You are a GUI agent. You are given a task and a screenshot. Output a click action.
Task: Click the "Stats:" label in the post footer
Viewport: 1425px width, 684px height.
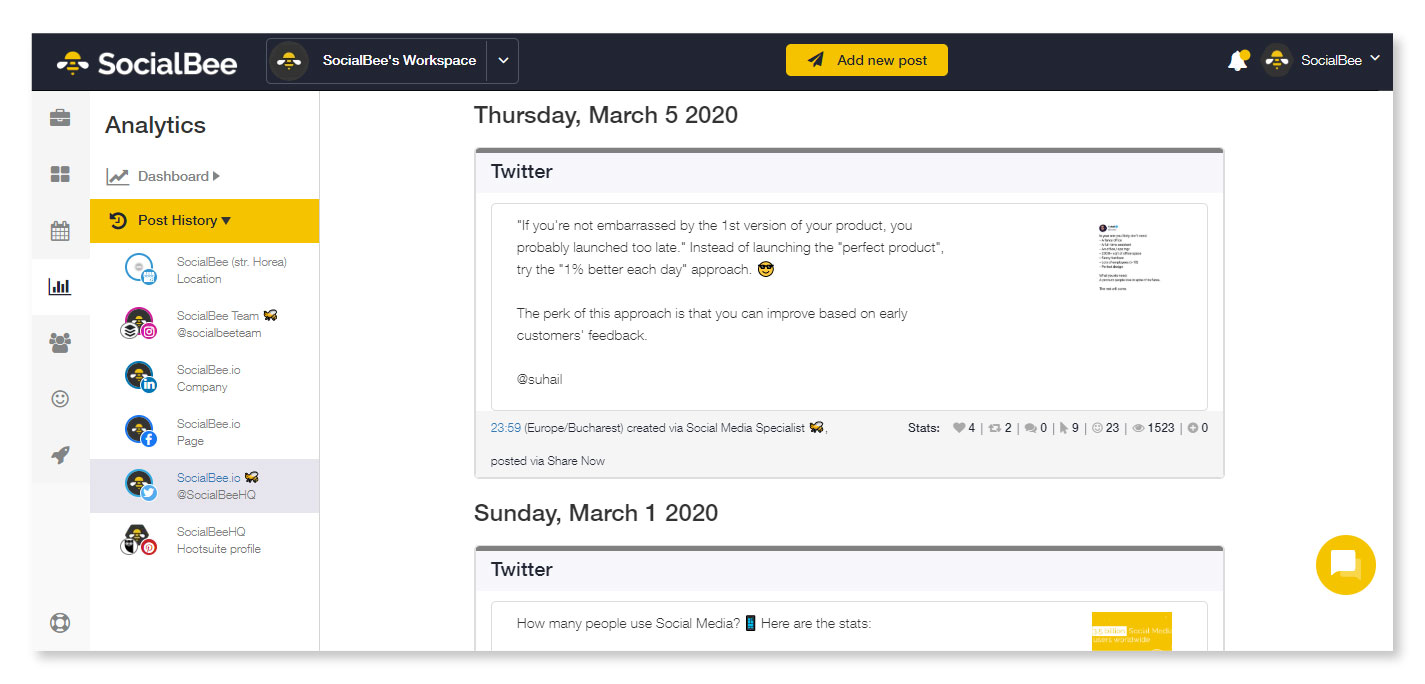click(924, 428)
